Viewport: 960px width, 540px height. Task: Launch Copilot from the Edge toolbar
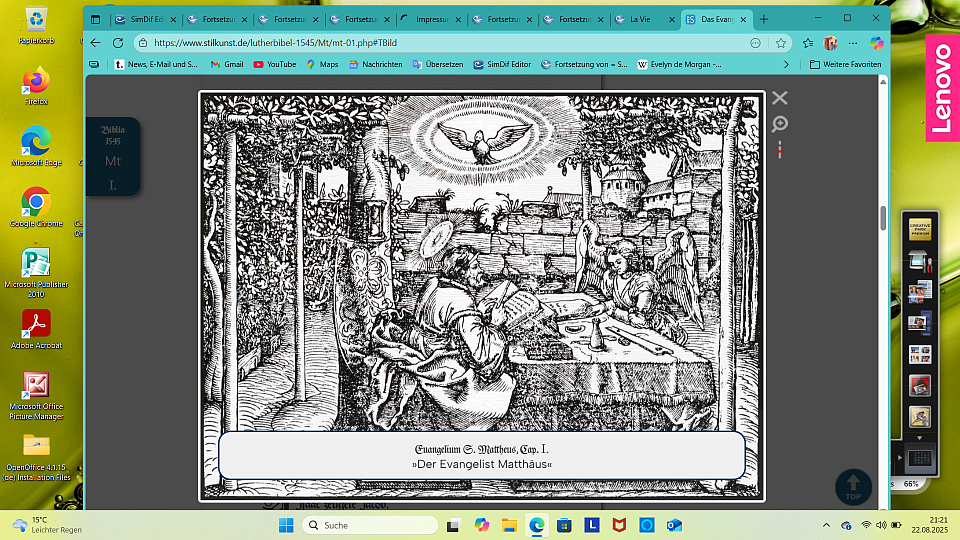tap(877, 43)
